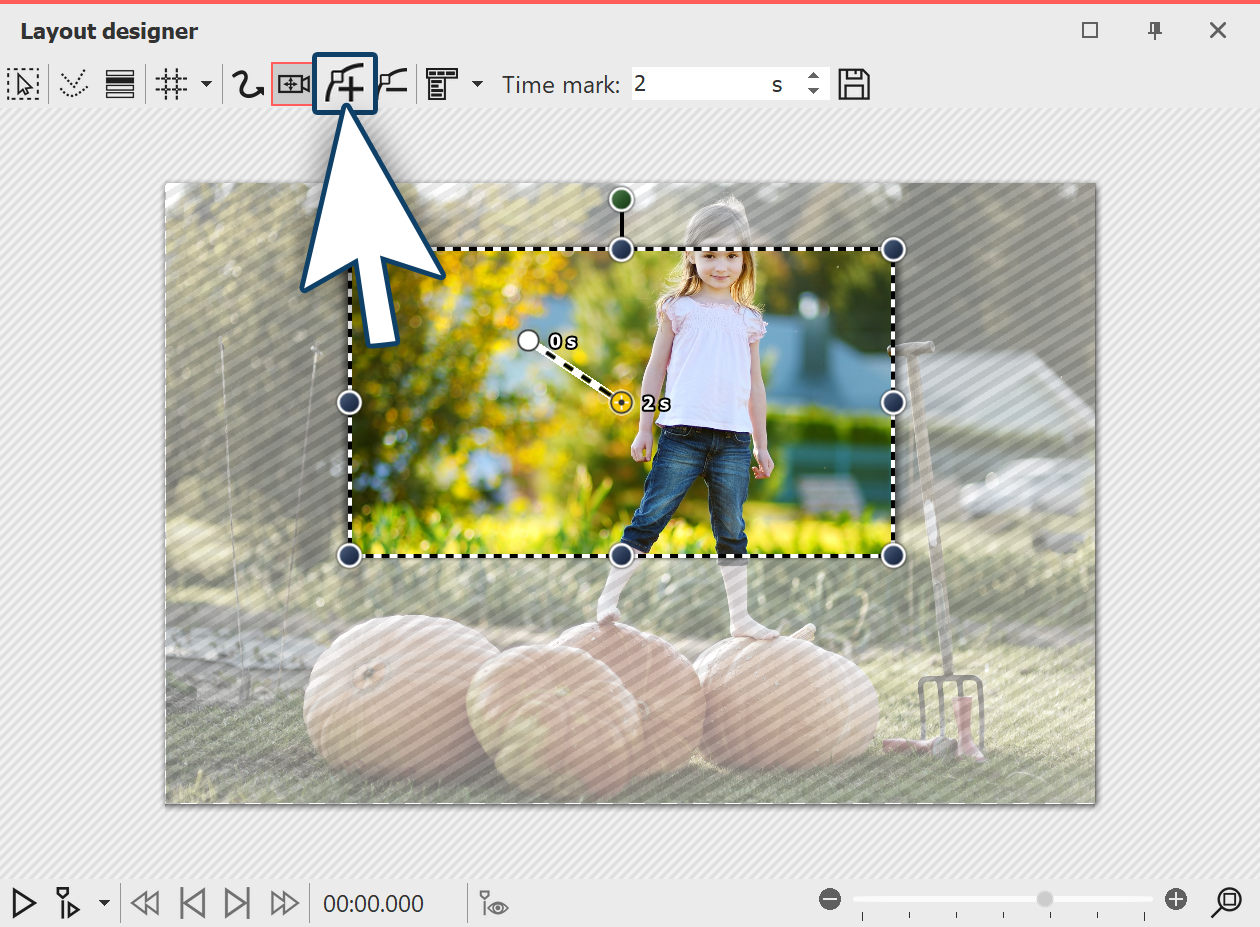Image resolution: width=1260 pixels, height=927 pixels.
Task: Select the remove keyframe tool
Action: [x=394, y=84]
